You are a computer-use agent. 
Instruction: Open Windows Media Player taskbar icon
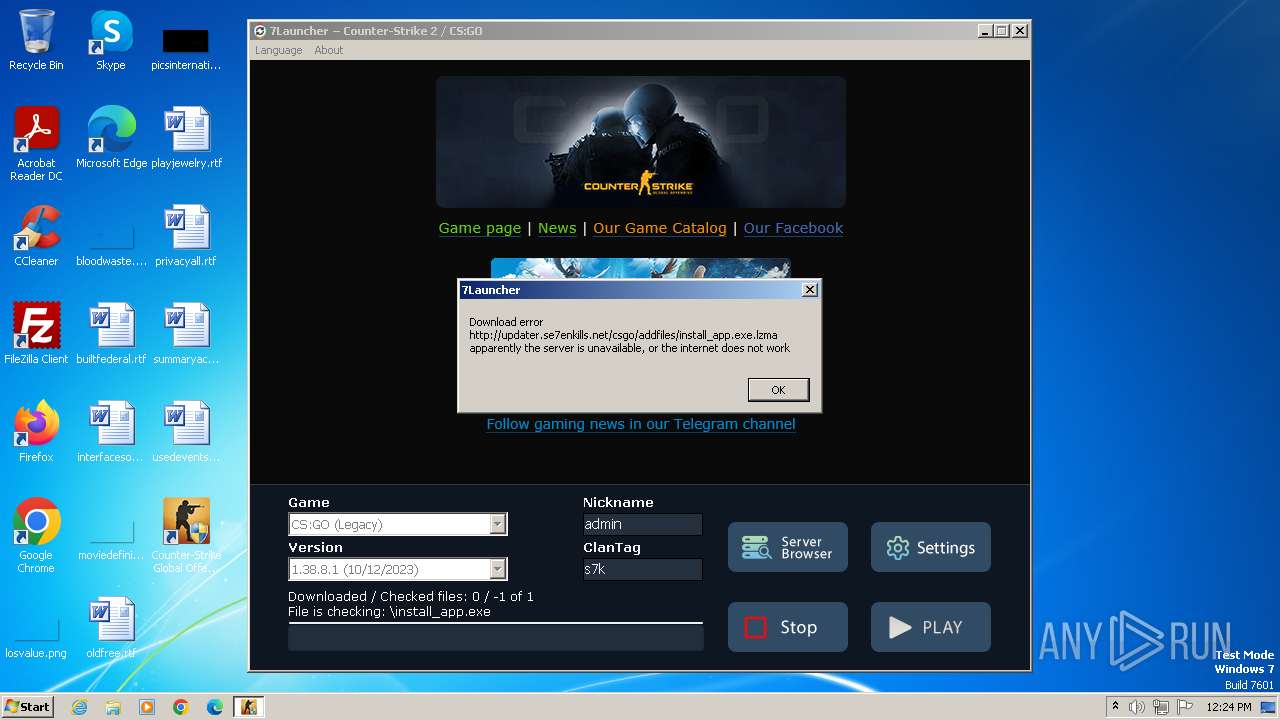[x=147, y=707]
